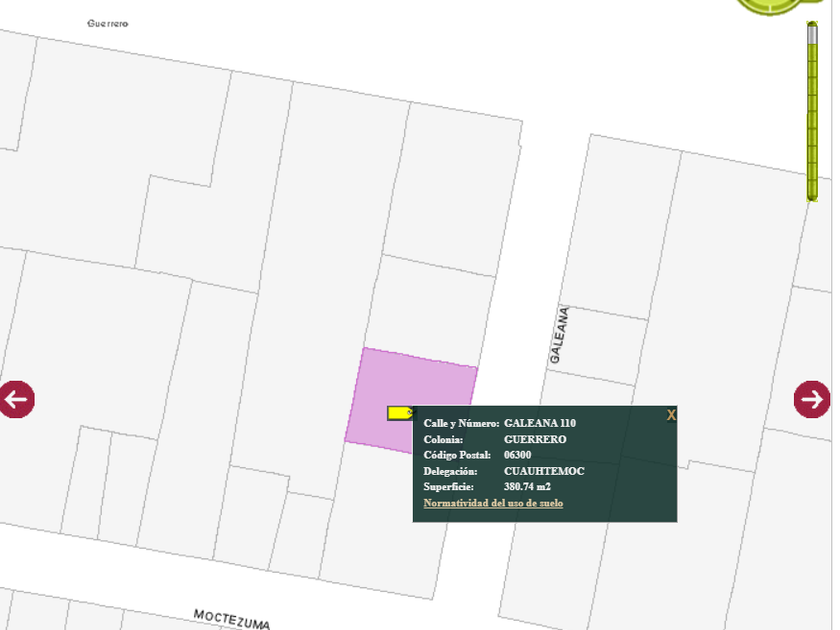The image size is (840, 630).
Task: Open the Normatividad del uso de suelo link
Action: [493, 503]
